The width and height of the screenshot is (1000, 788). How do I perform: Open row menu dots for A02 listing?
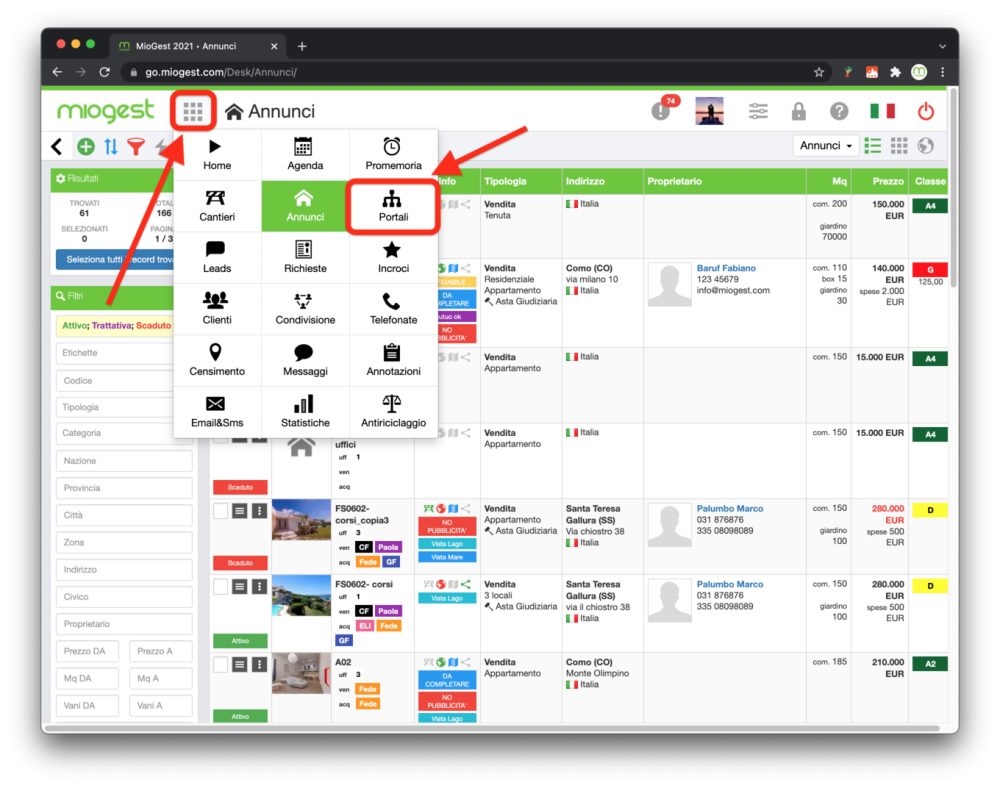pyautogui.click(x=259, y=665)
